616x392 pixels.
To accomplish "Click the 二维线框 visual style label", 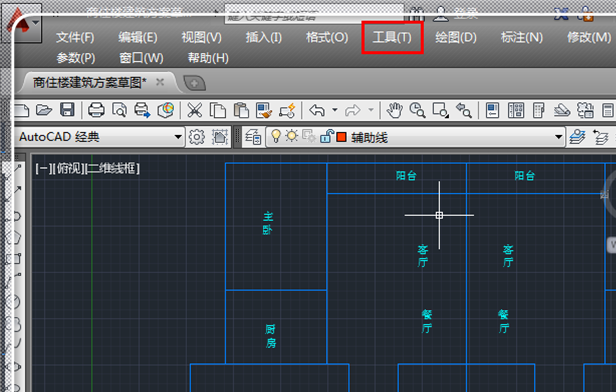I will click(x=111, y=169).
